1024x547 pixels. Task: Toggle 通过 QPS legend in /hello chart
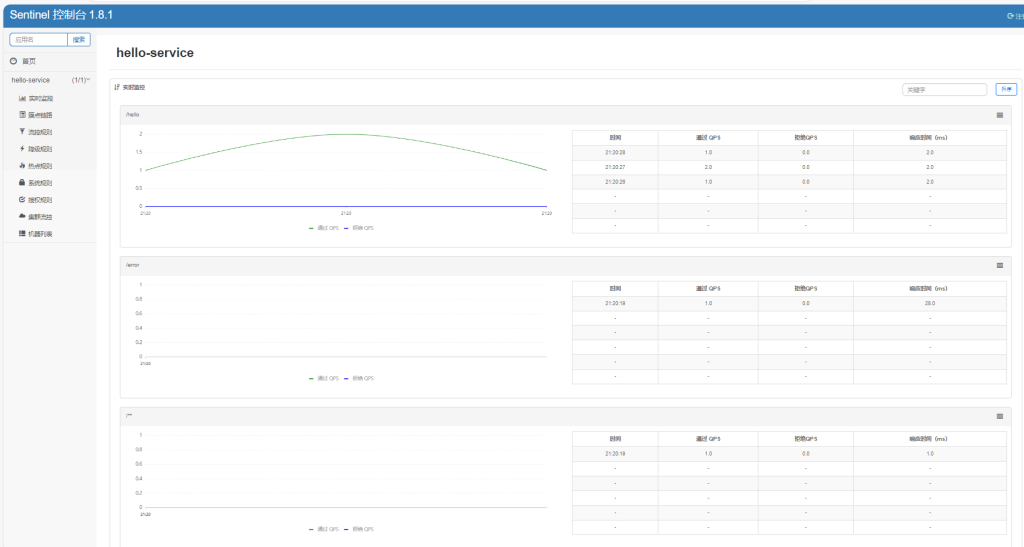(324, 228)
